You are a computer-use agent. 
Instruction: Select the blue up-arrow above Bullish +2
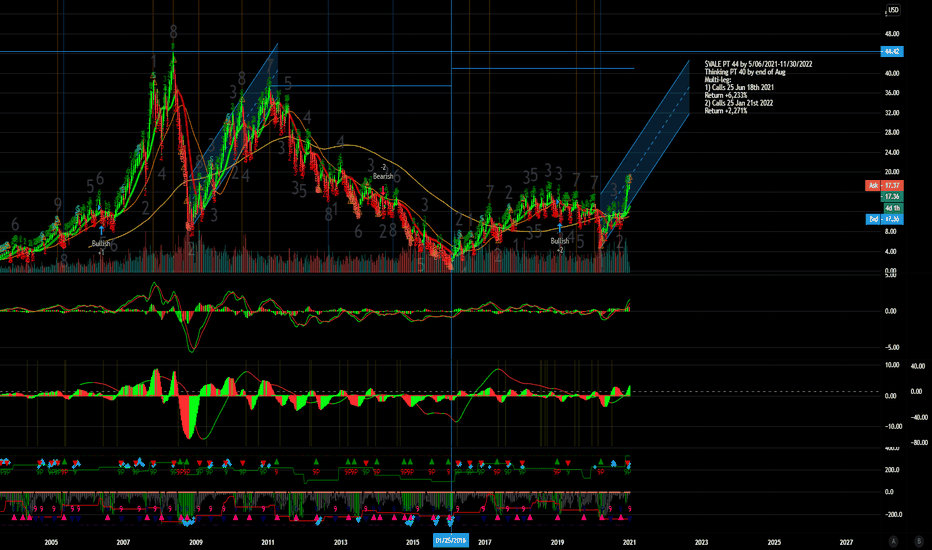pos(559,228)
